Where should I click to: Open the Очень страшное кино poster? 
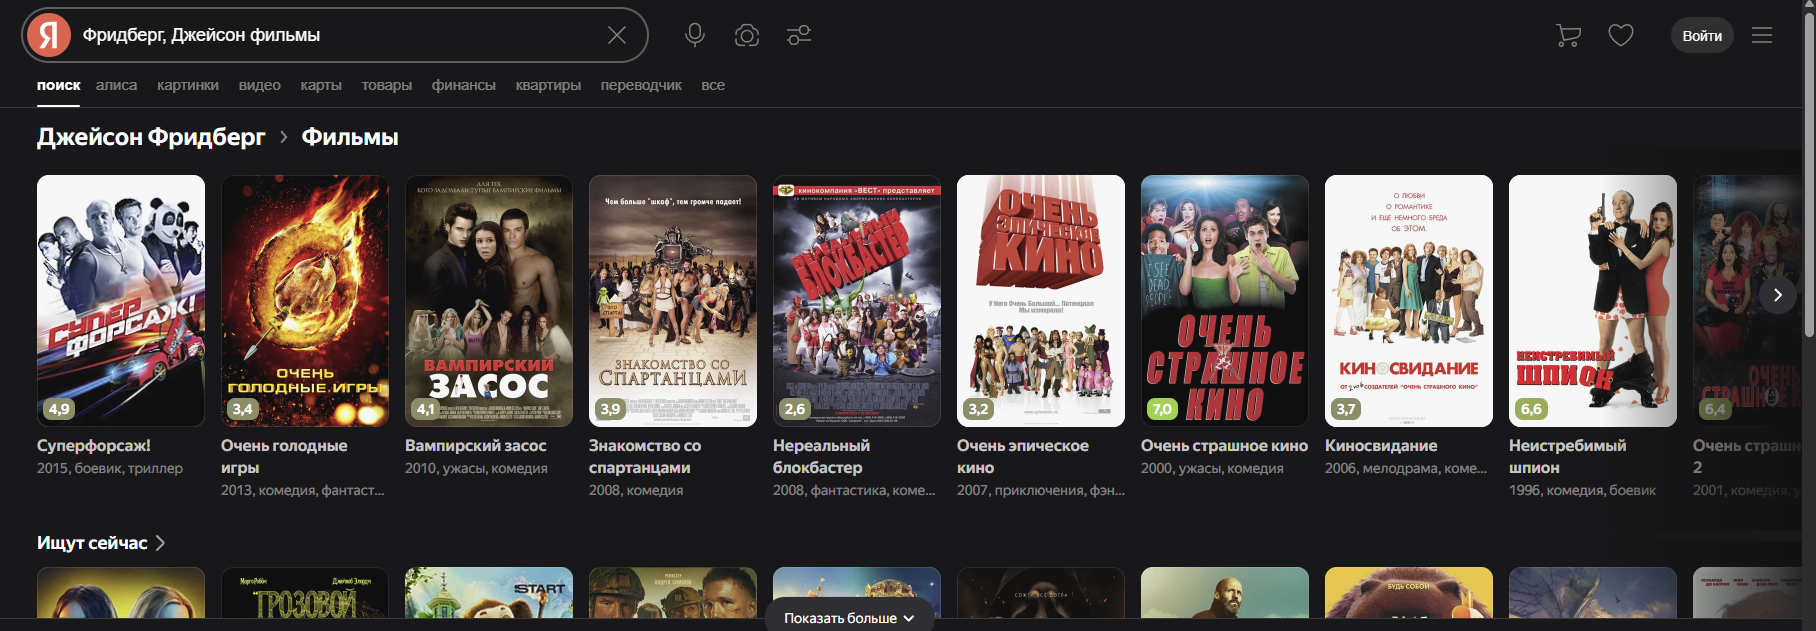[x=1225, y=301]
